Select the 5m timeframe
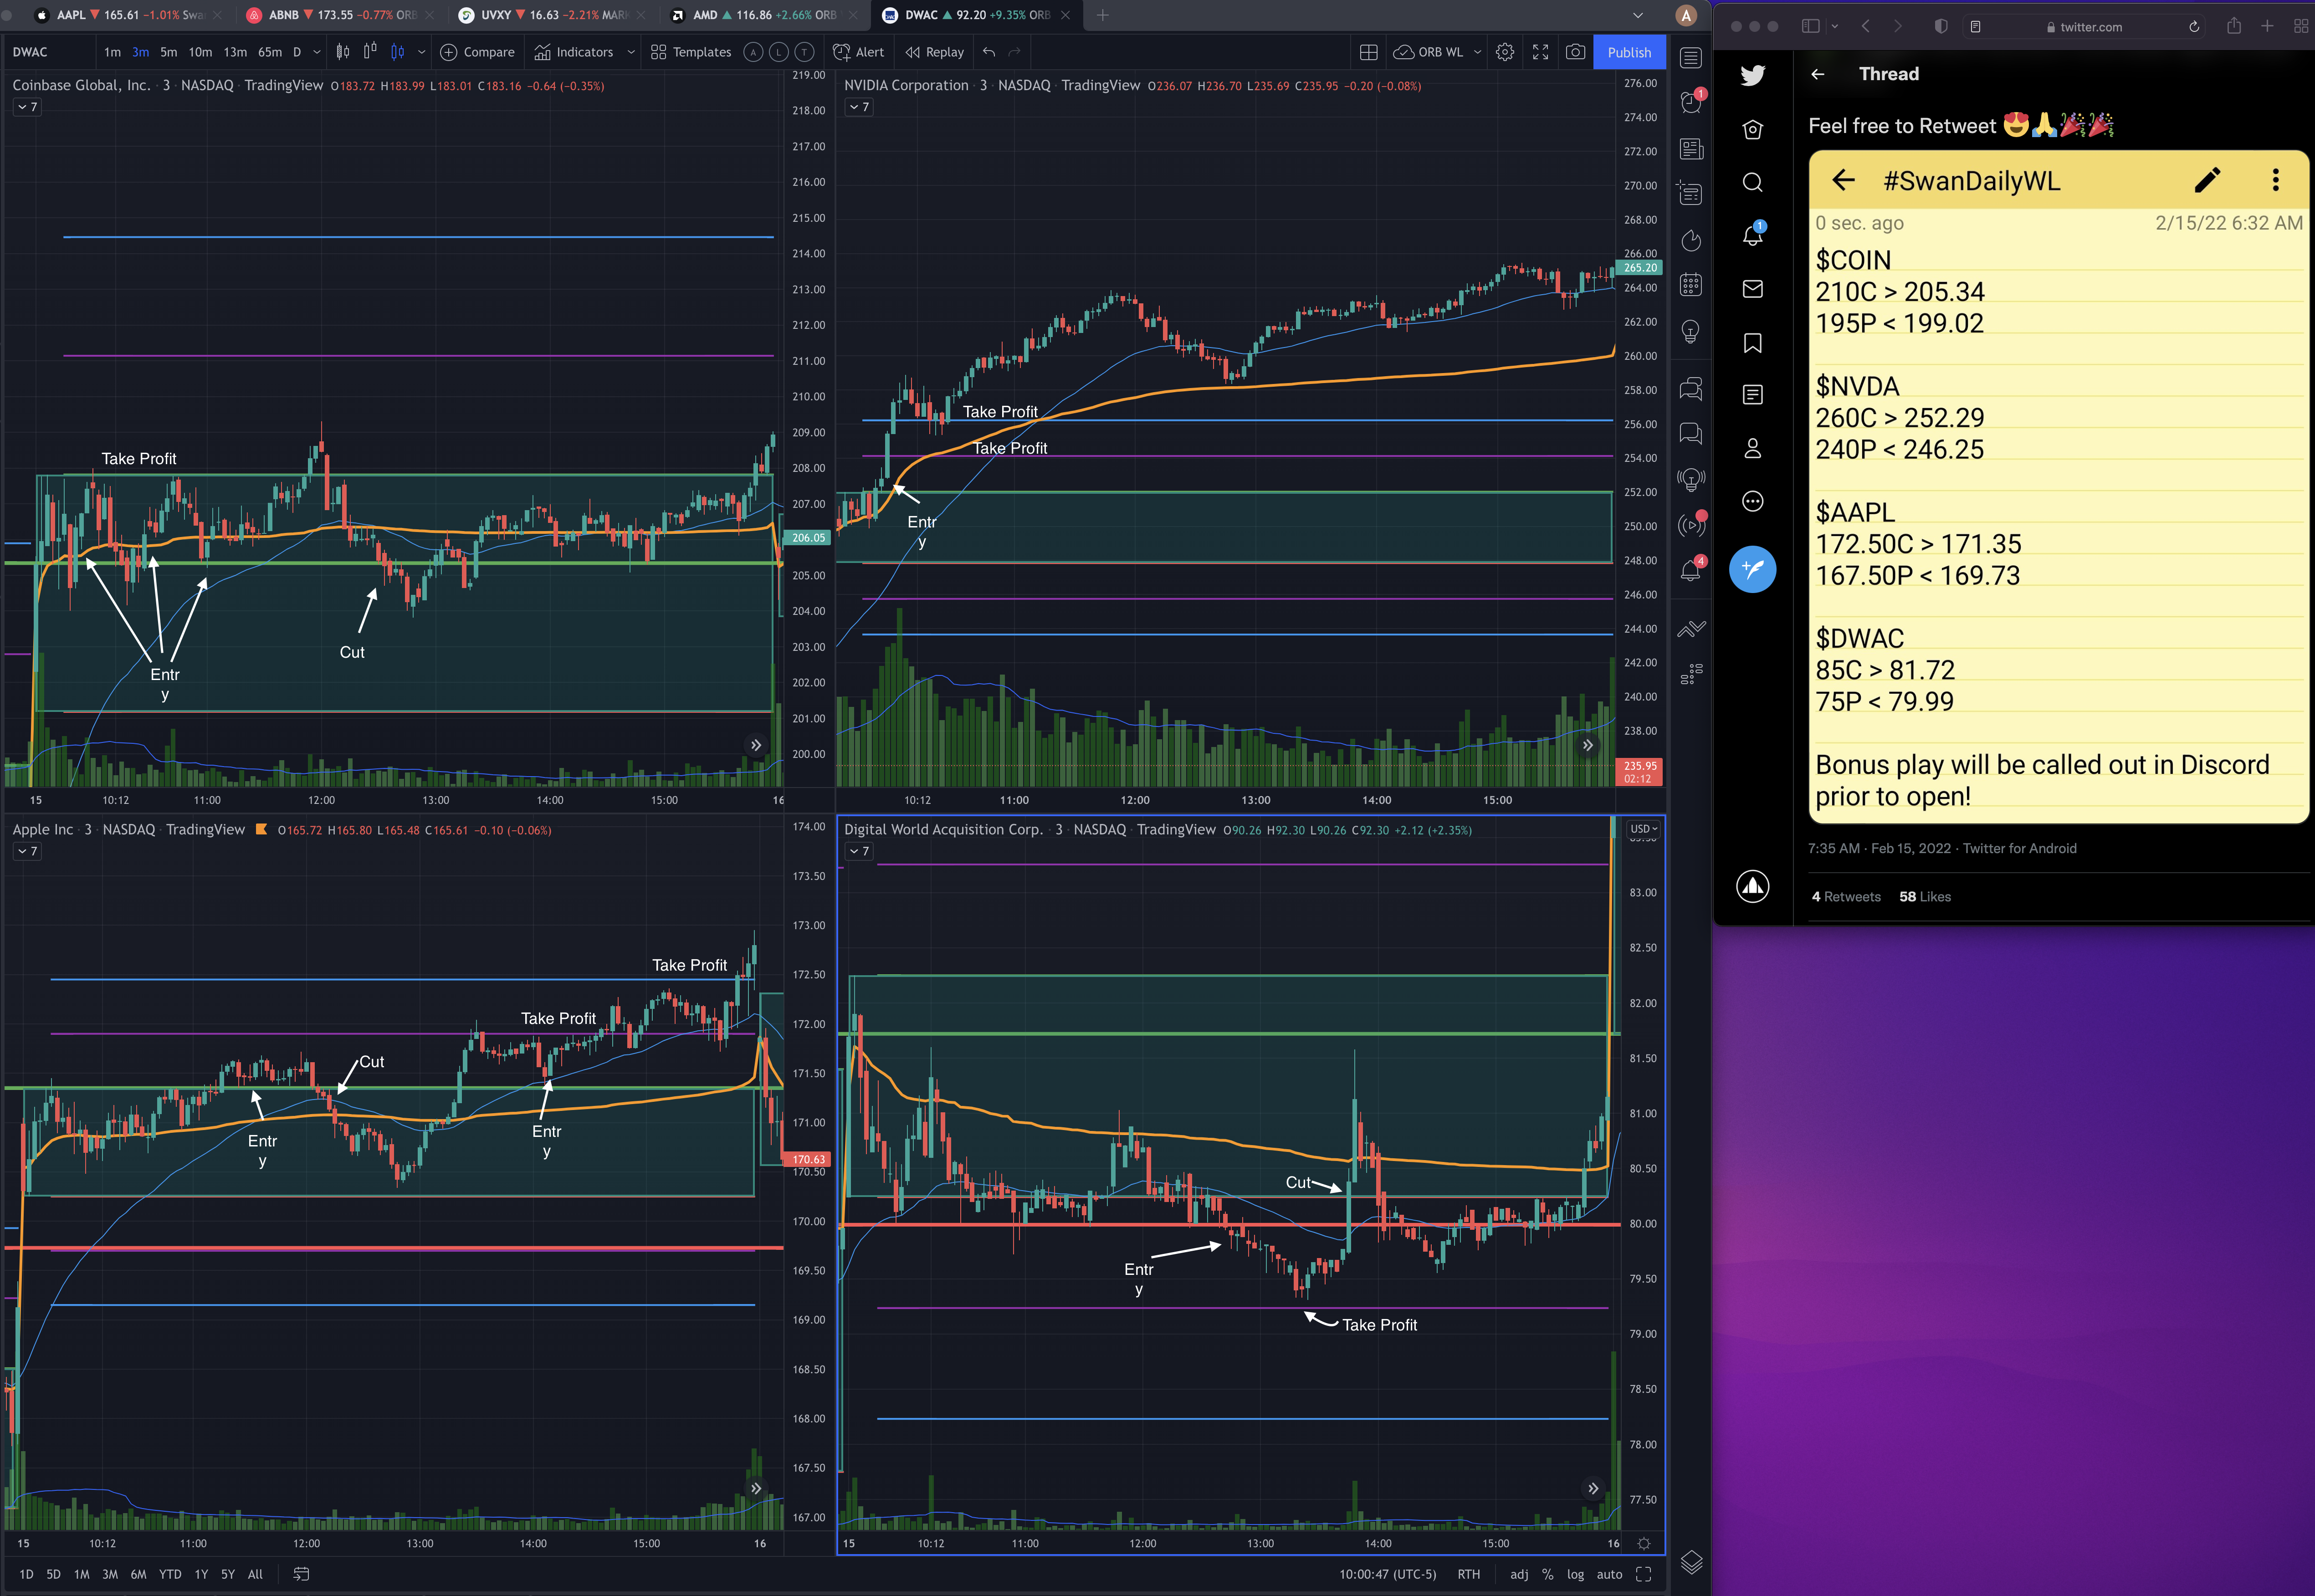The image size is (2315, 1596). tap(168, 52)
